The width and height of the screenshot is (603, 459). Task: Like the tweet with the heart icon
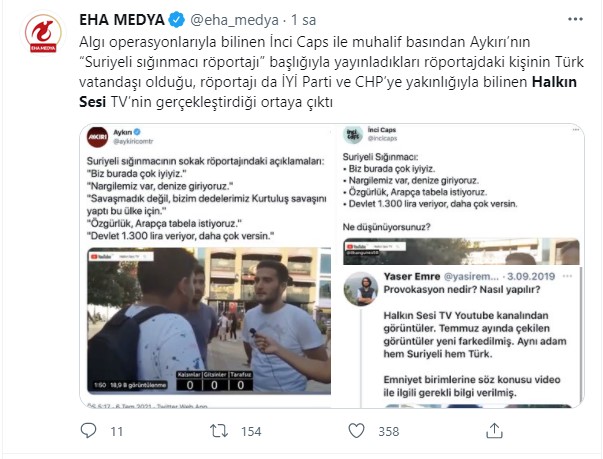(356, 431)
